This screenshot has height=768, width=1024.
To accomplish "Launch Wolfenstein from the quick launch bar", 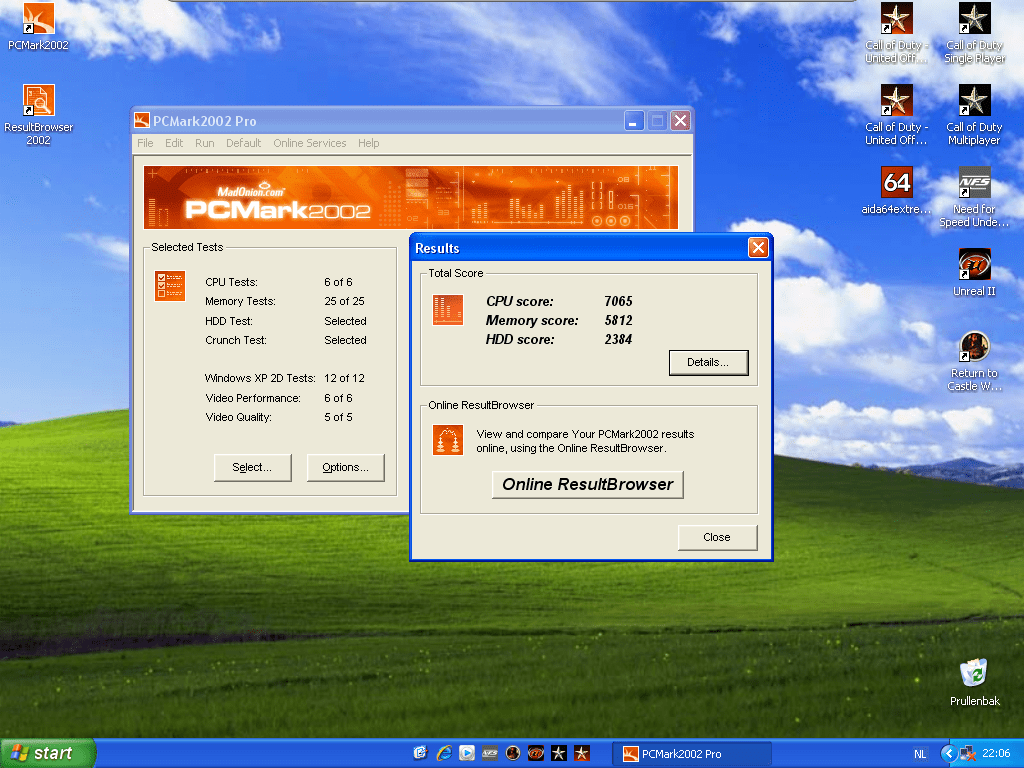I will (x=513, y=753).
